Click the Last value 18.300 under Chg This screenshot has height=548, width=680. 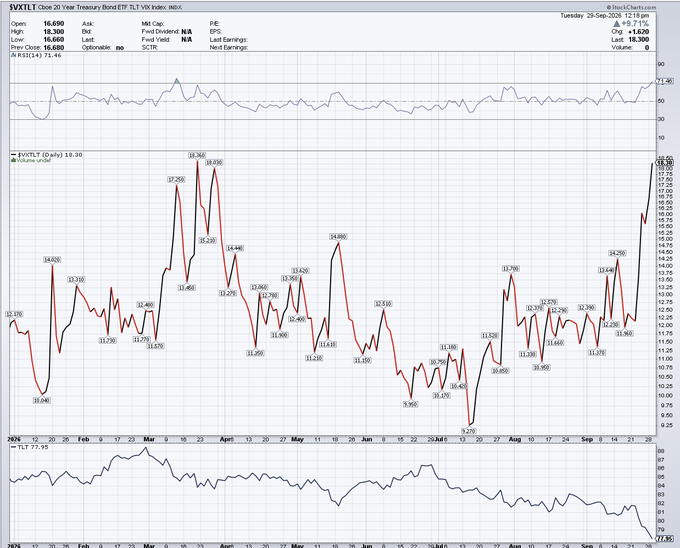pyautogui.click(x=638, y=39)
